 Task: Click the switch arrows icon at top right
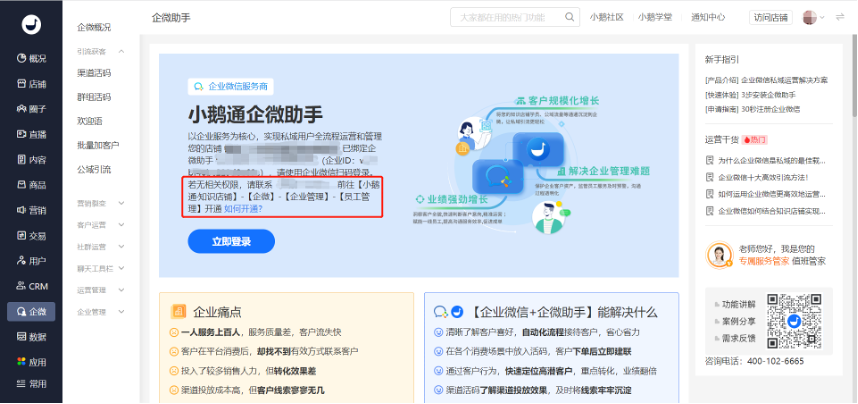tap(840, 18)
